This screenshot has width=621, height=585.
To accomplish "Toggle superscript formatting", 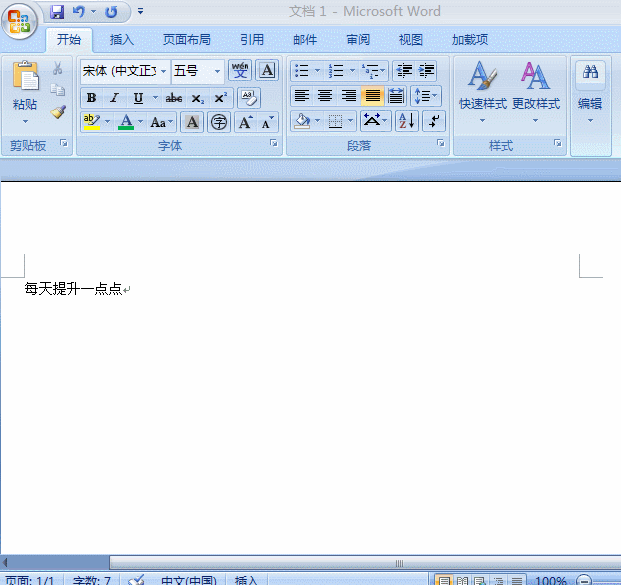I will [x=220, y=98].
